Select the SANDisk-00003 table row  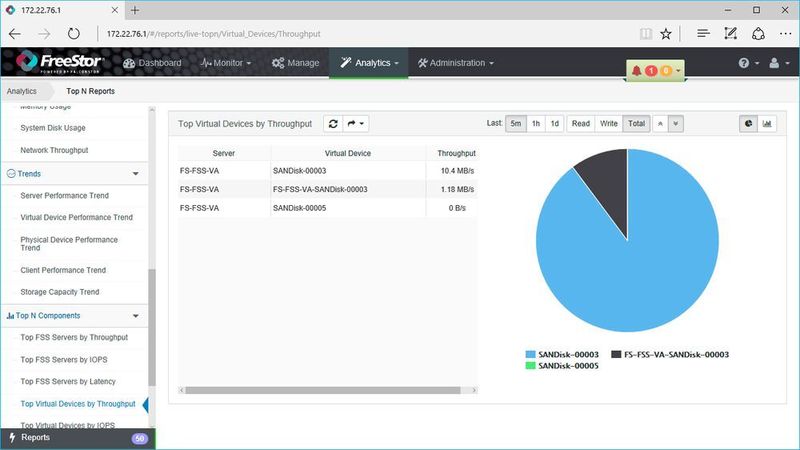point(328,170)
